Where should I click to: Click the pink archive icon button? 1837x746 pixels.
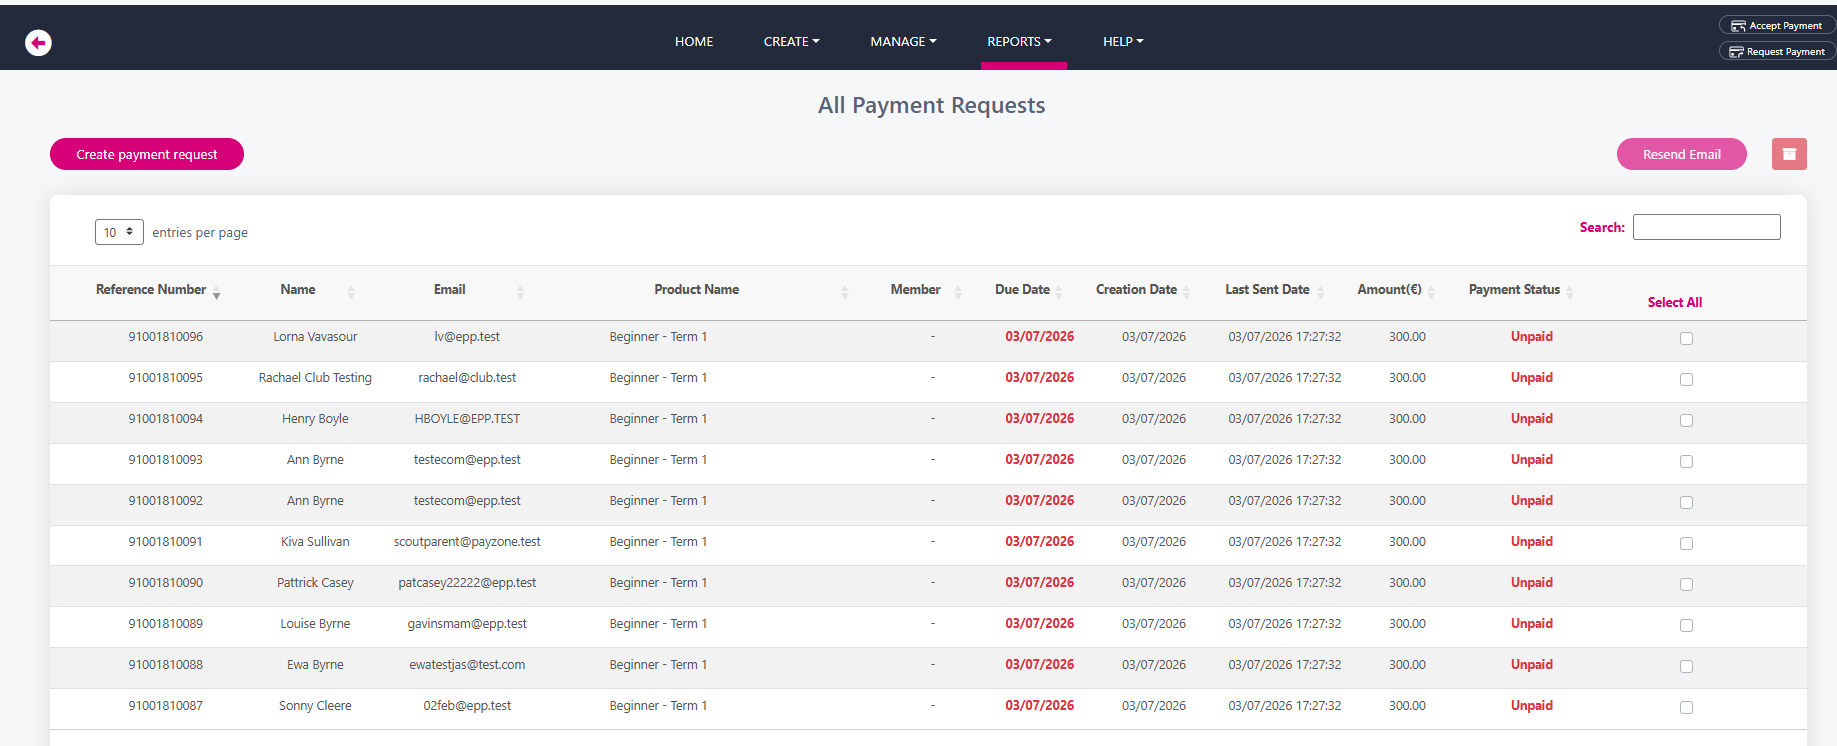[x=1789, y=154]
